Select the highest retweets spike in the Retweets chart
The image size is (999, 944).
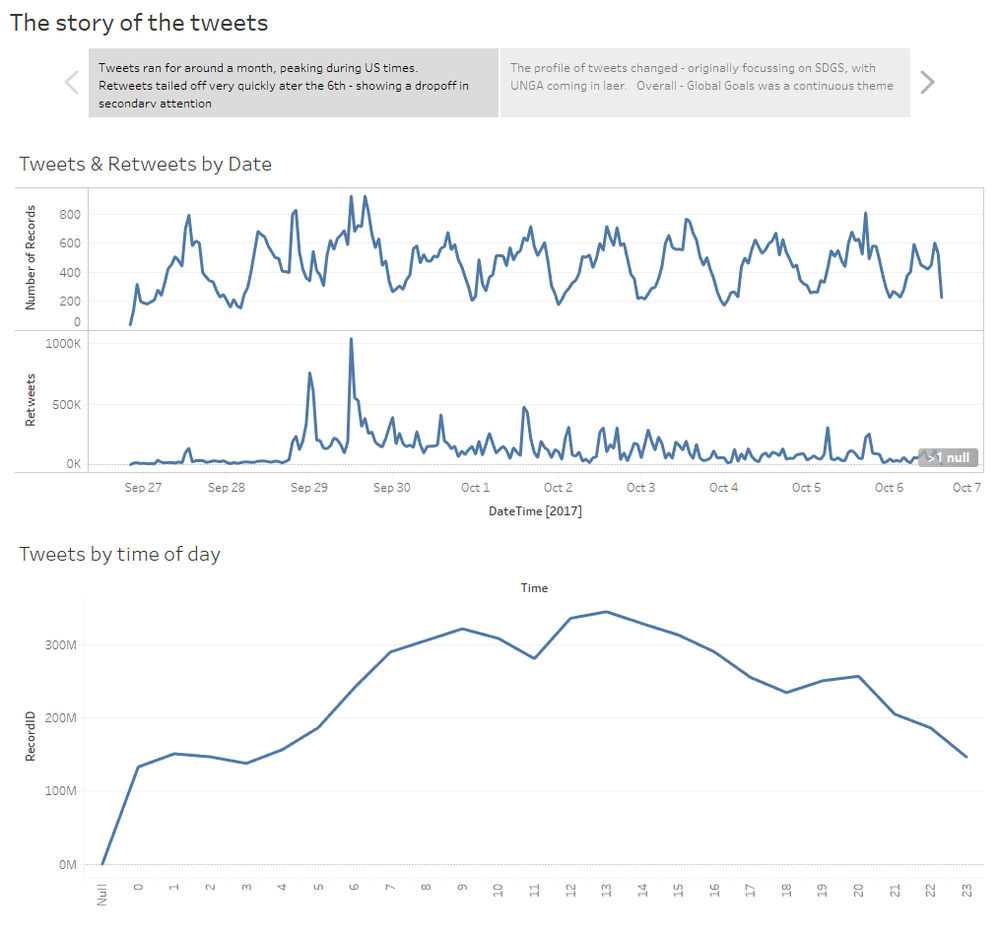click(351, 340)
